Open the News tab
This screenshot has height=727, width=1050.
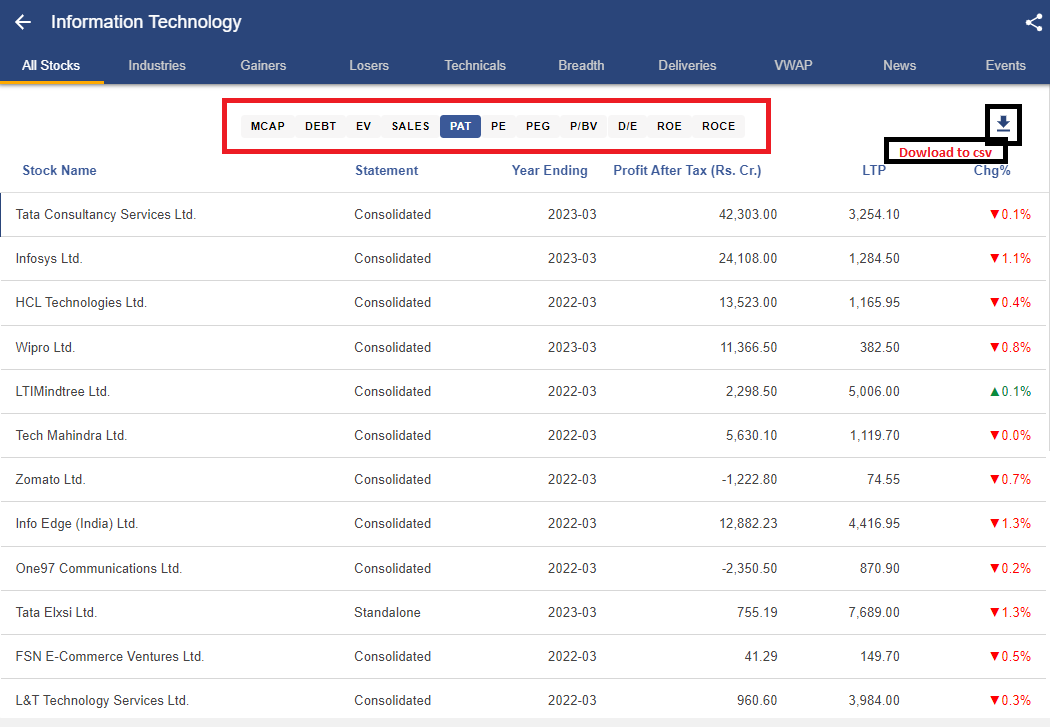pos(899,66)
